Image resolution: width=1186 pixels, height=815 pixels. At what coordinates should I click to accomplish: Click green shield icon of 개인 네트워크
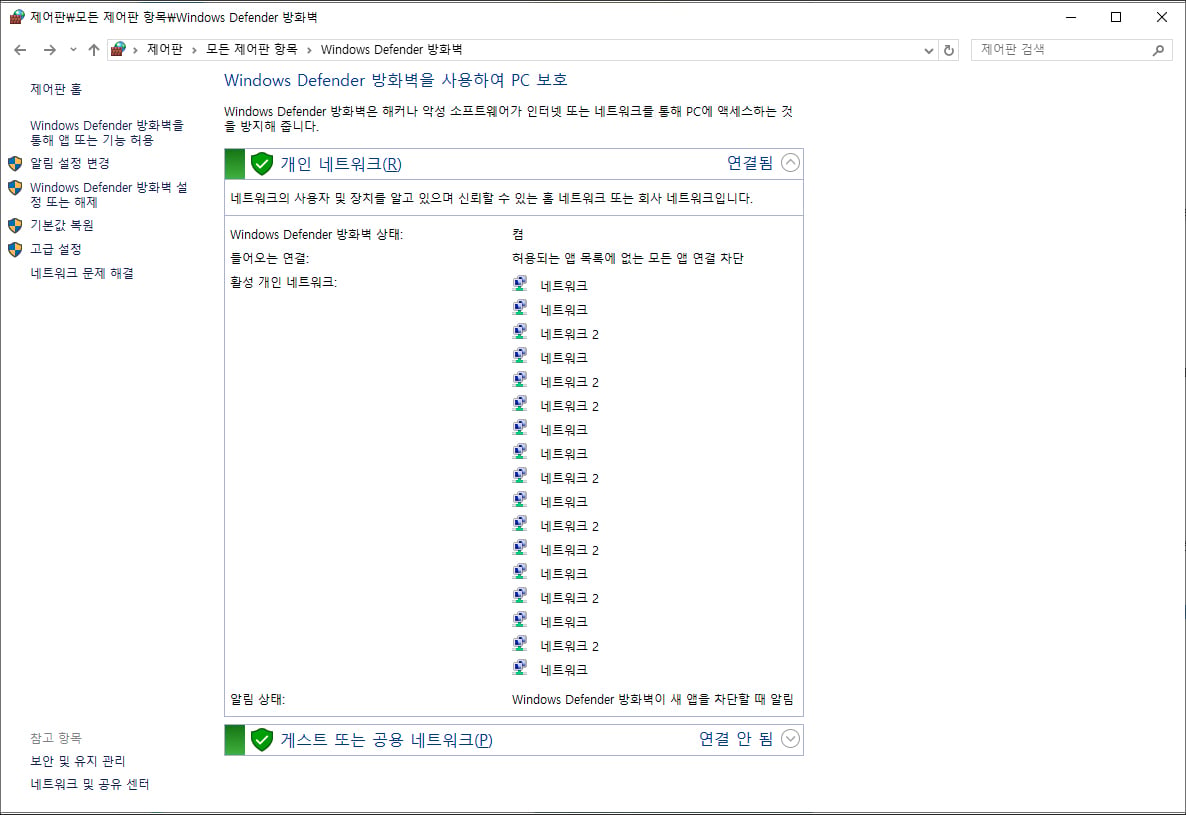click(x=262, y=164)
